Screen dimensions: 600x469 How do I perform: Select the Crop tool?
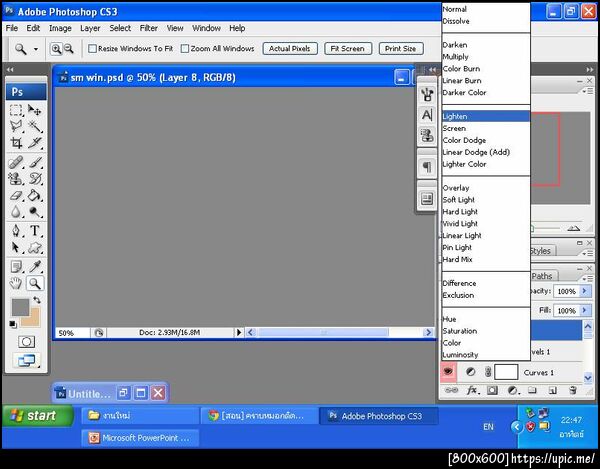point(16,143)
